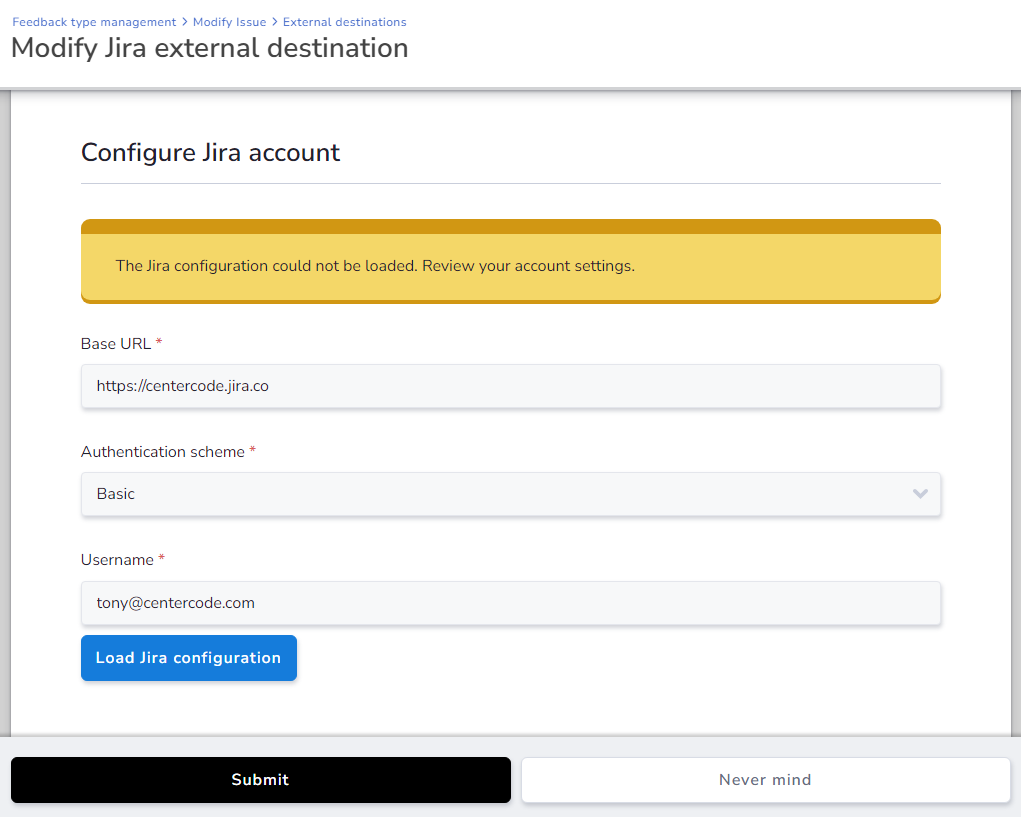Click the Modify Jira external destination title
Screen dimensions: 1021x817
210,48
